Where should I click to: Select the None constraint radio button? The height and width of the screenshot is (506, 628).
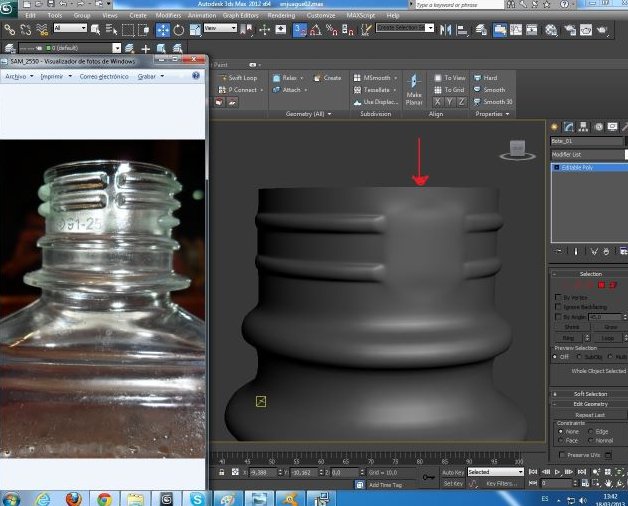(x=561, y=431)
